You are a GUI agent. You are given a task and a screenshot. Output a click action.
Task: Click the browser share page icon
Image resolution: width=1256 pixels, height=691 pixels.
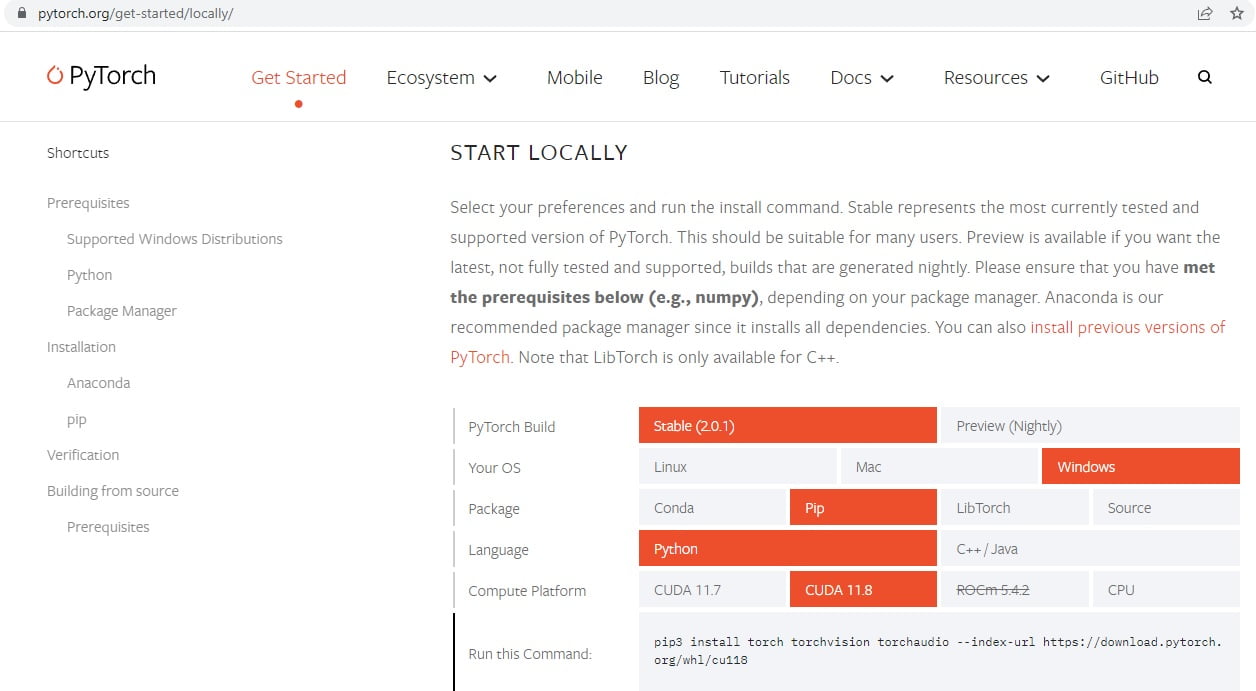coord(1205,14)
